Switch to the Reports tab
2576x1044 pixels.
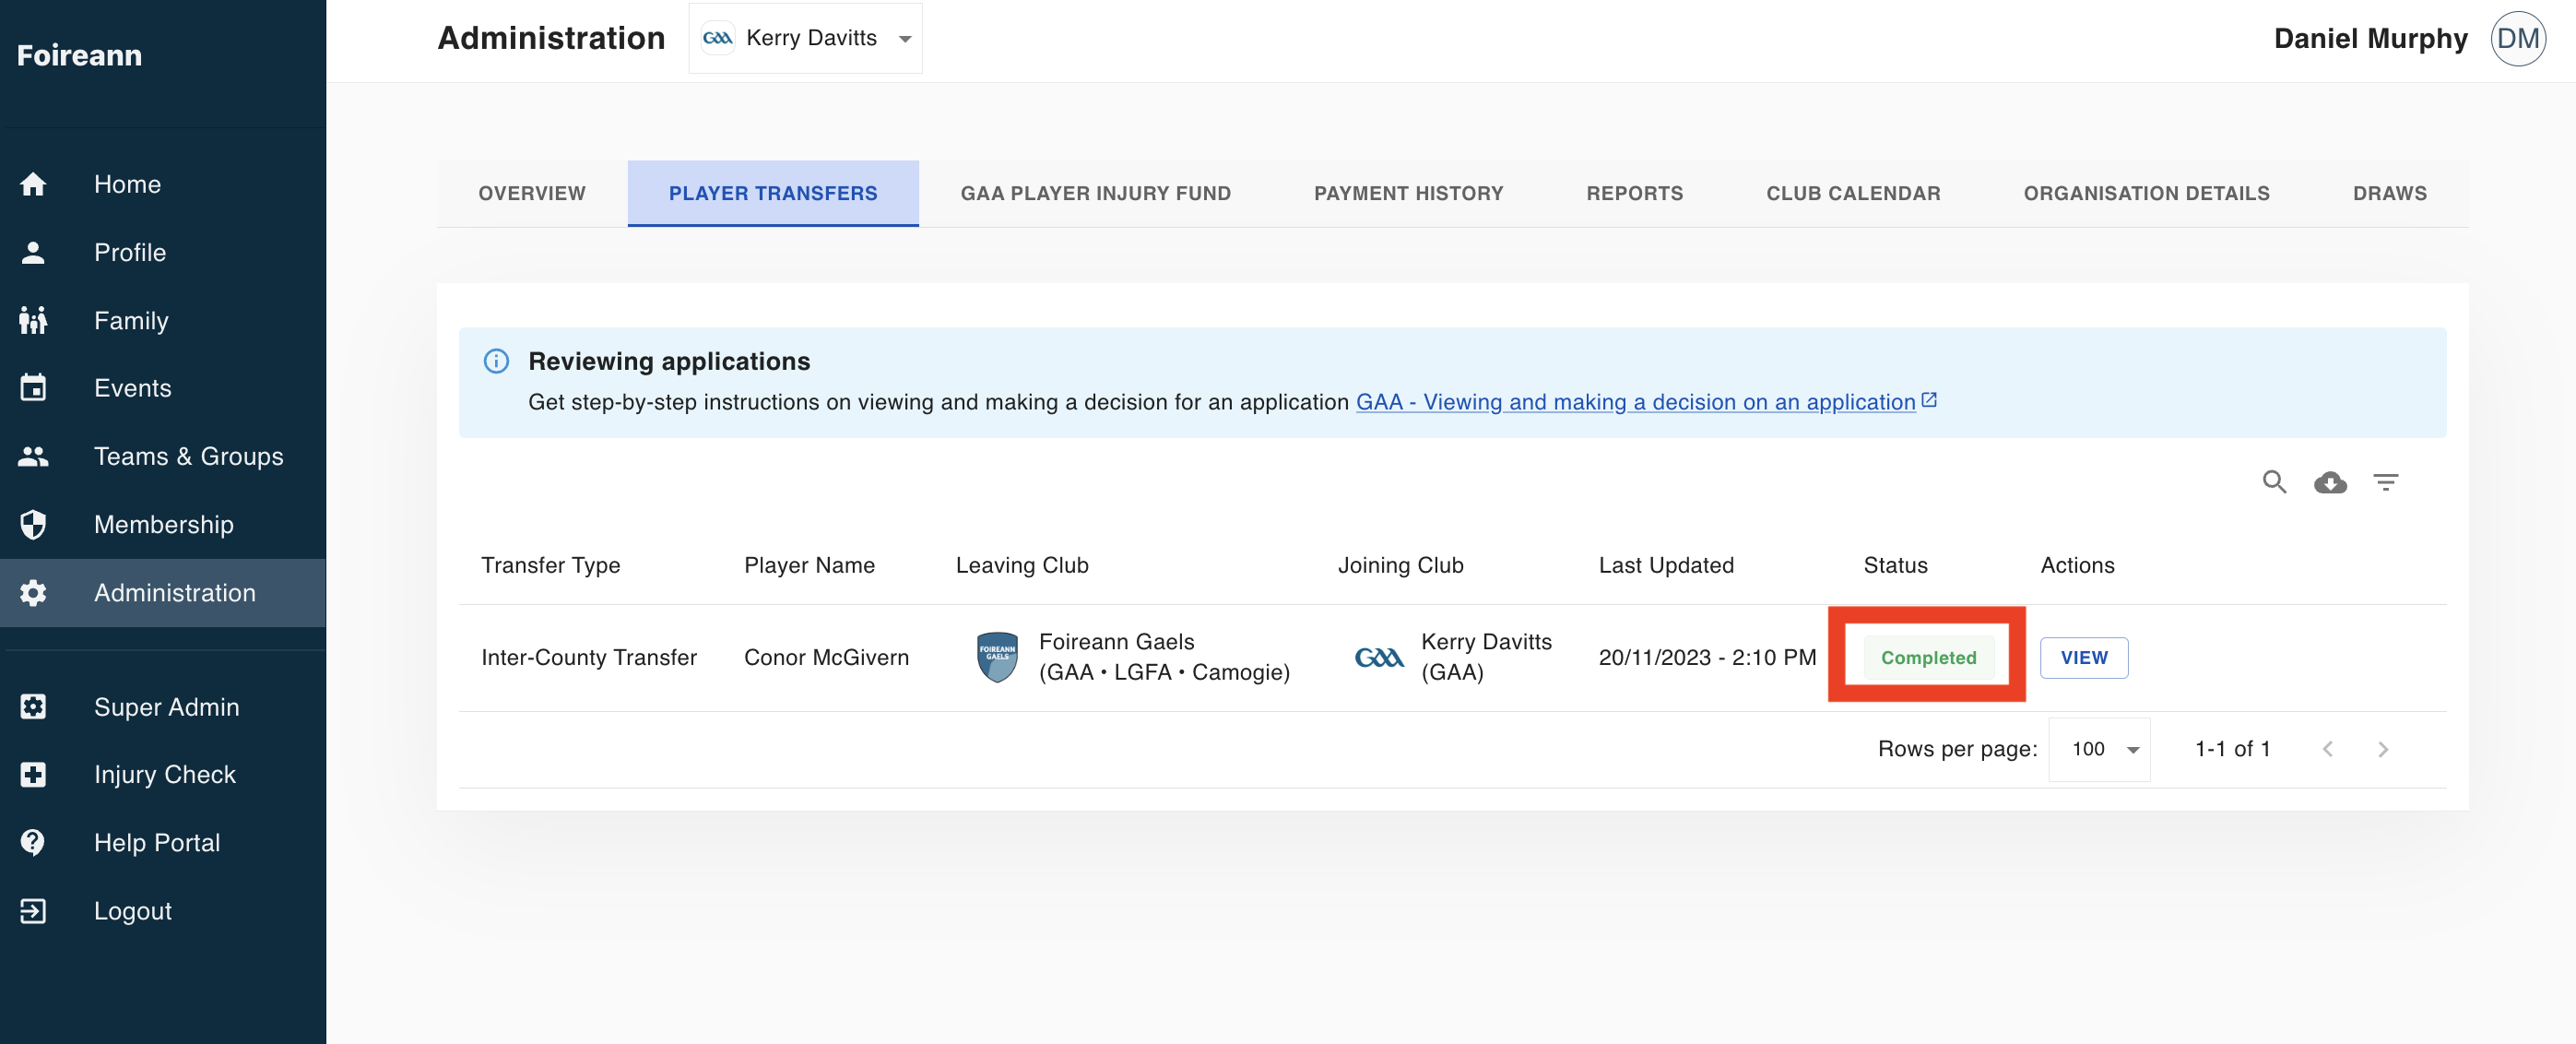(x=1634, y=193)
